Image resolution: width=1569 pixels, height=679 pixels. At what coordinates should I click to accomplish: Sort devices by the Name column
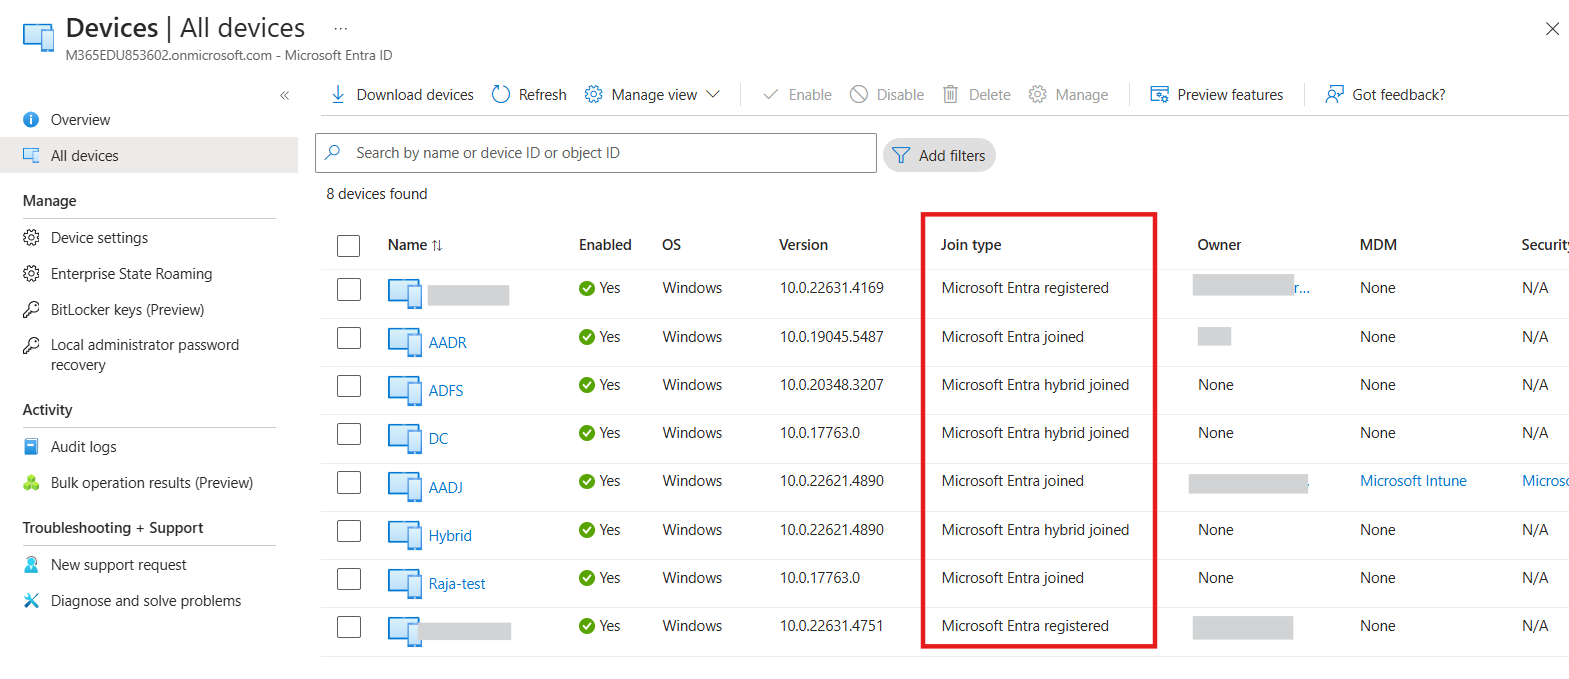415,245
